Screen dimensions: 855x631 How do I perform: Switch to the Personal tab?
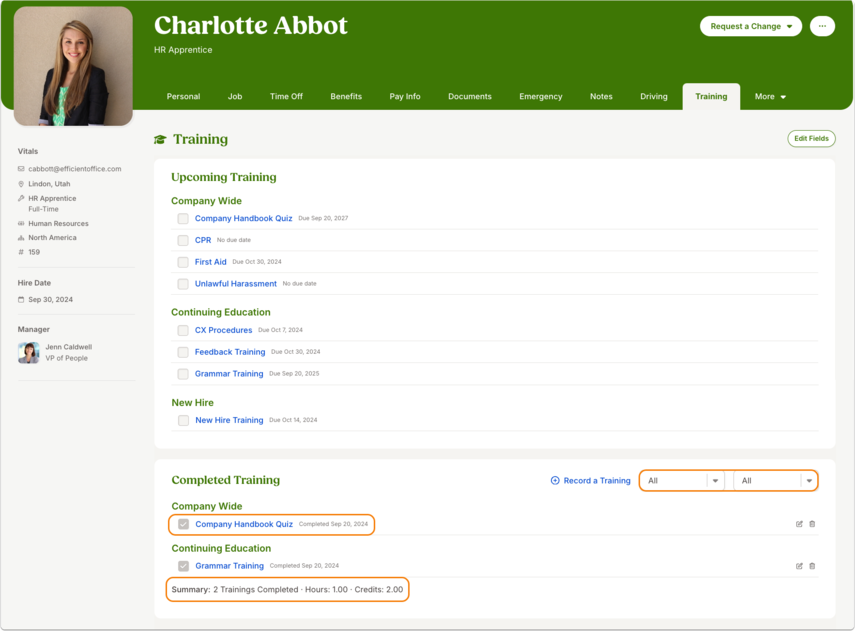click(x=183, y=97)
